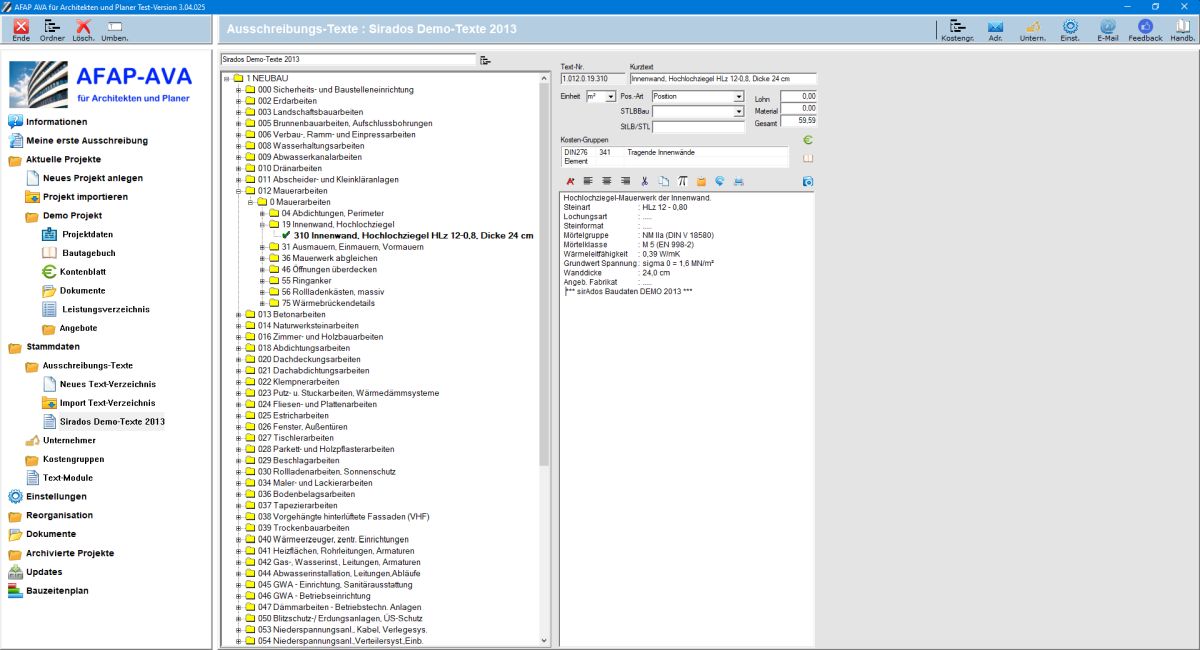Viewport: 1200px width, 650px height.
Task: Collapse the 012 Mauerarbeiten tree node
Action: (x=238, y=190)
